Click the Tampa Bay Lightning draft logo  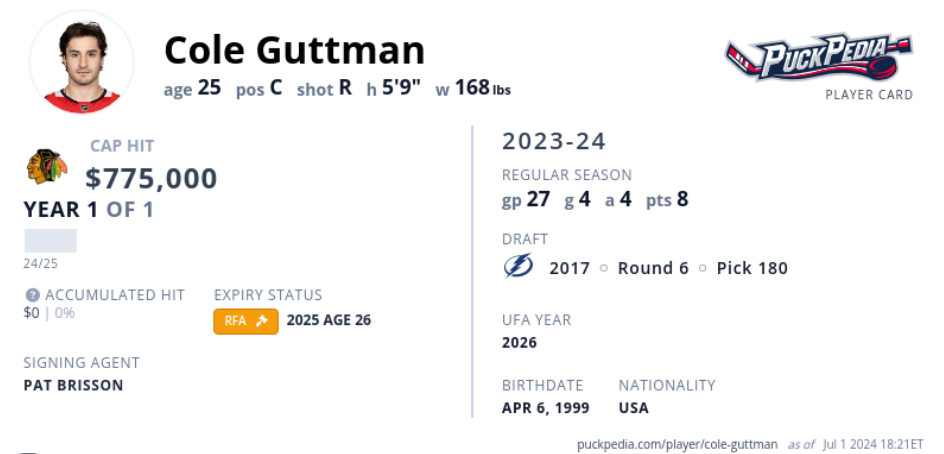click(518, 267)
